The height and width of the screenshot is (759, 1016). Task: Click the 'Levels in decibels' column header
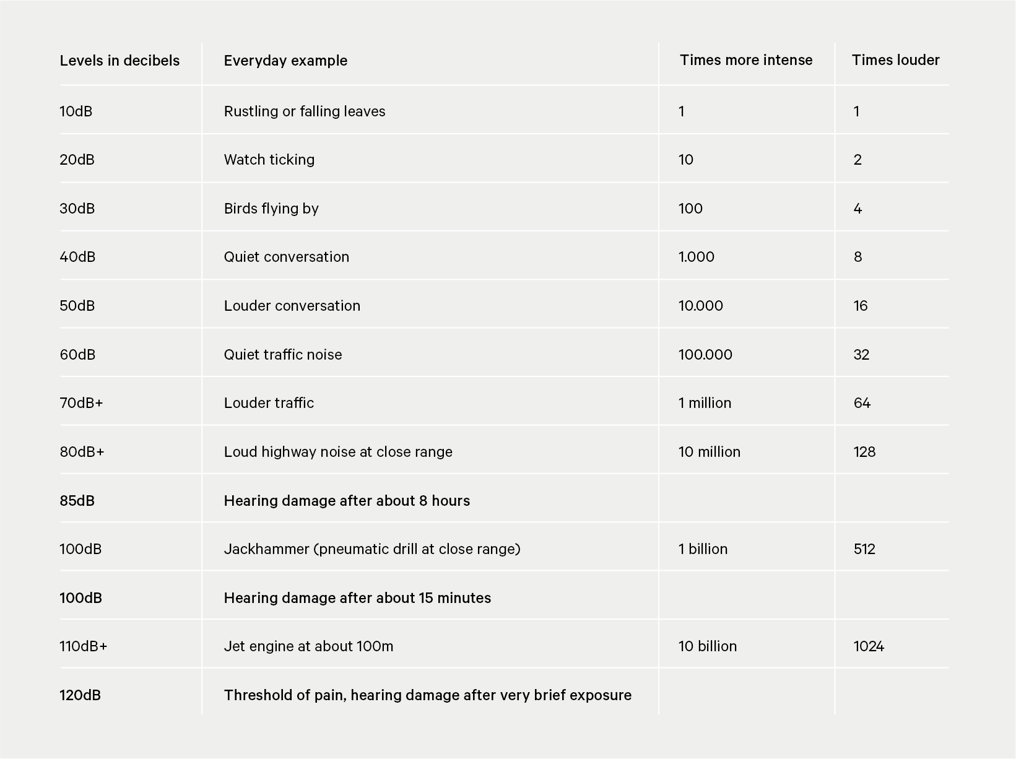[x=120, y=60]
